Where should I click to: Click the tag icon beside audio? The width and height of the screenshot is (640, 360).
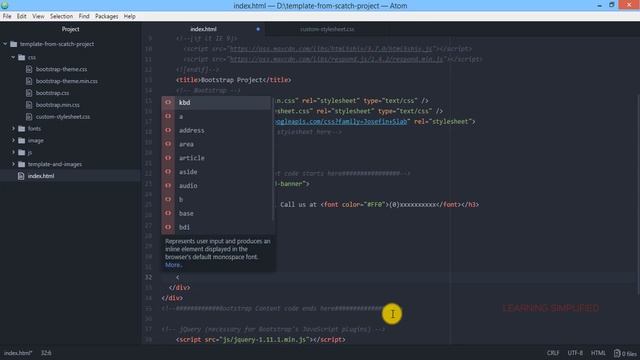168,186
